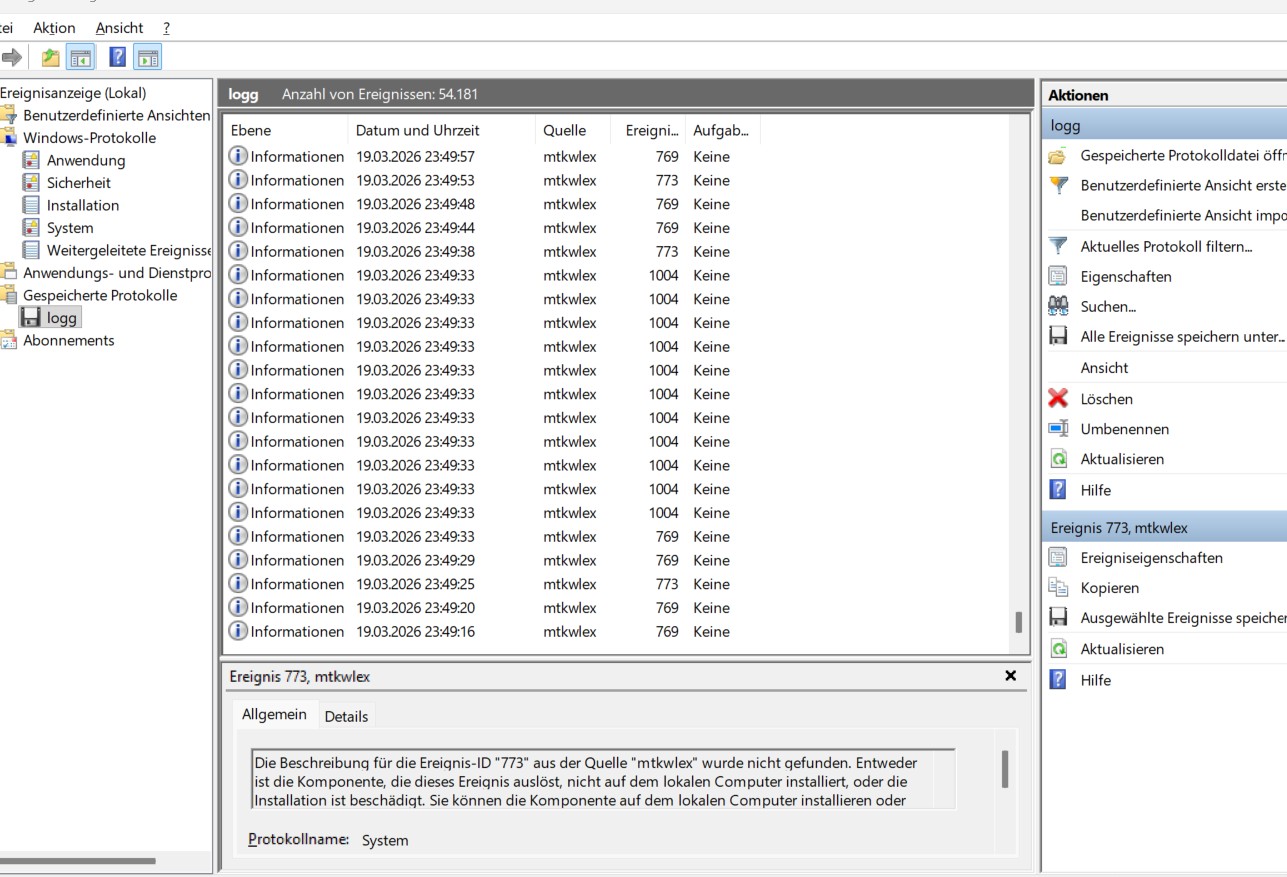Switch to the Details tab
This screenshot has height=877, width=1287.
tap(346, 716)
